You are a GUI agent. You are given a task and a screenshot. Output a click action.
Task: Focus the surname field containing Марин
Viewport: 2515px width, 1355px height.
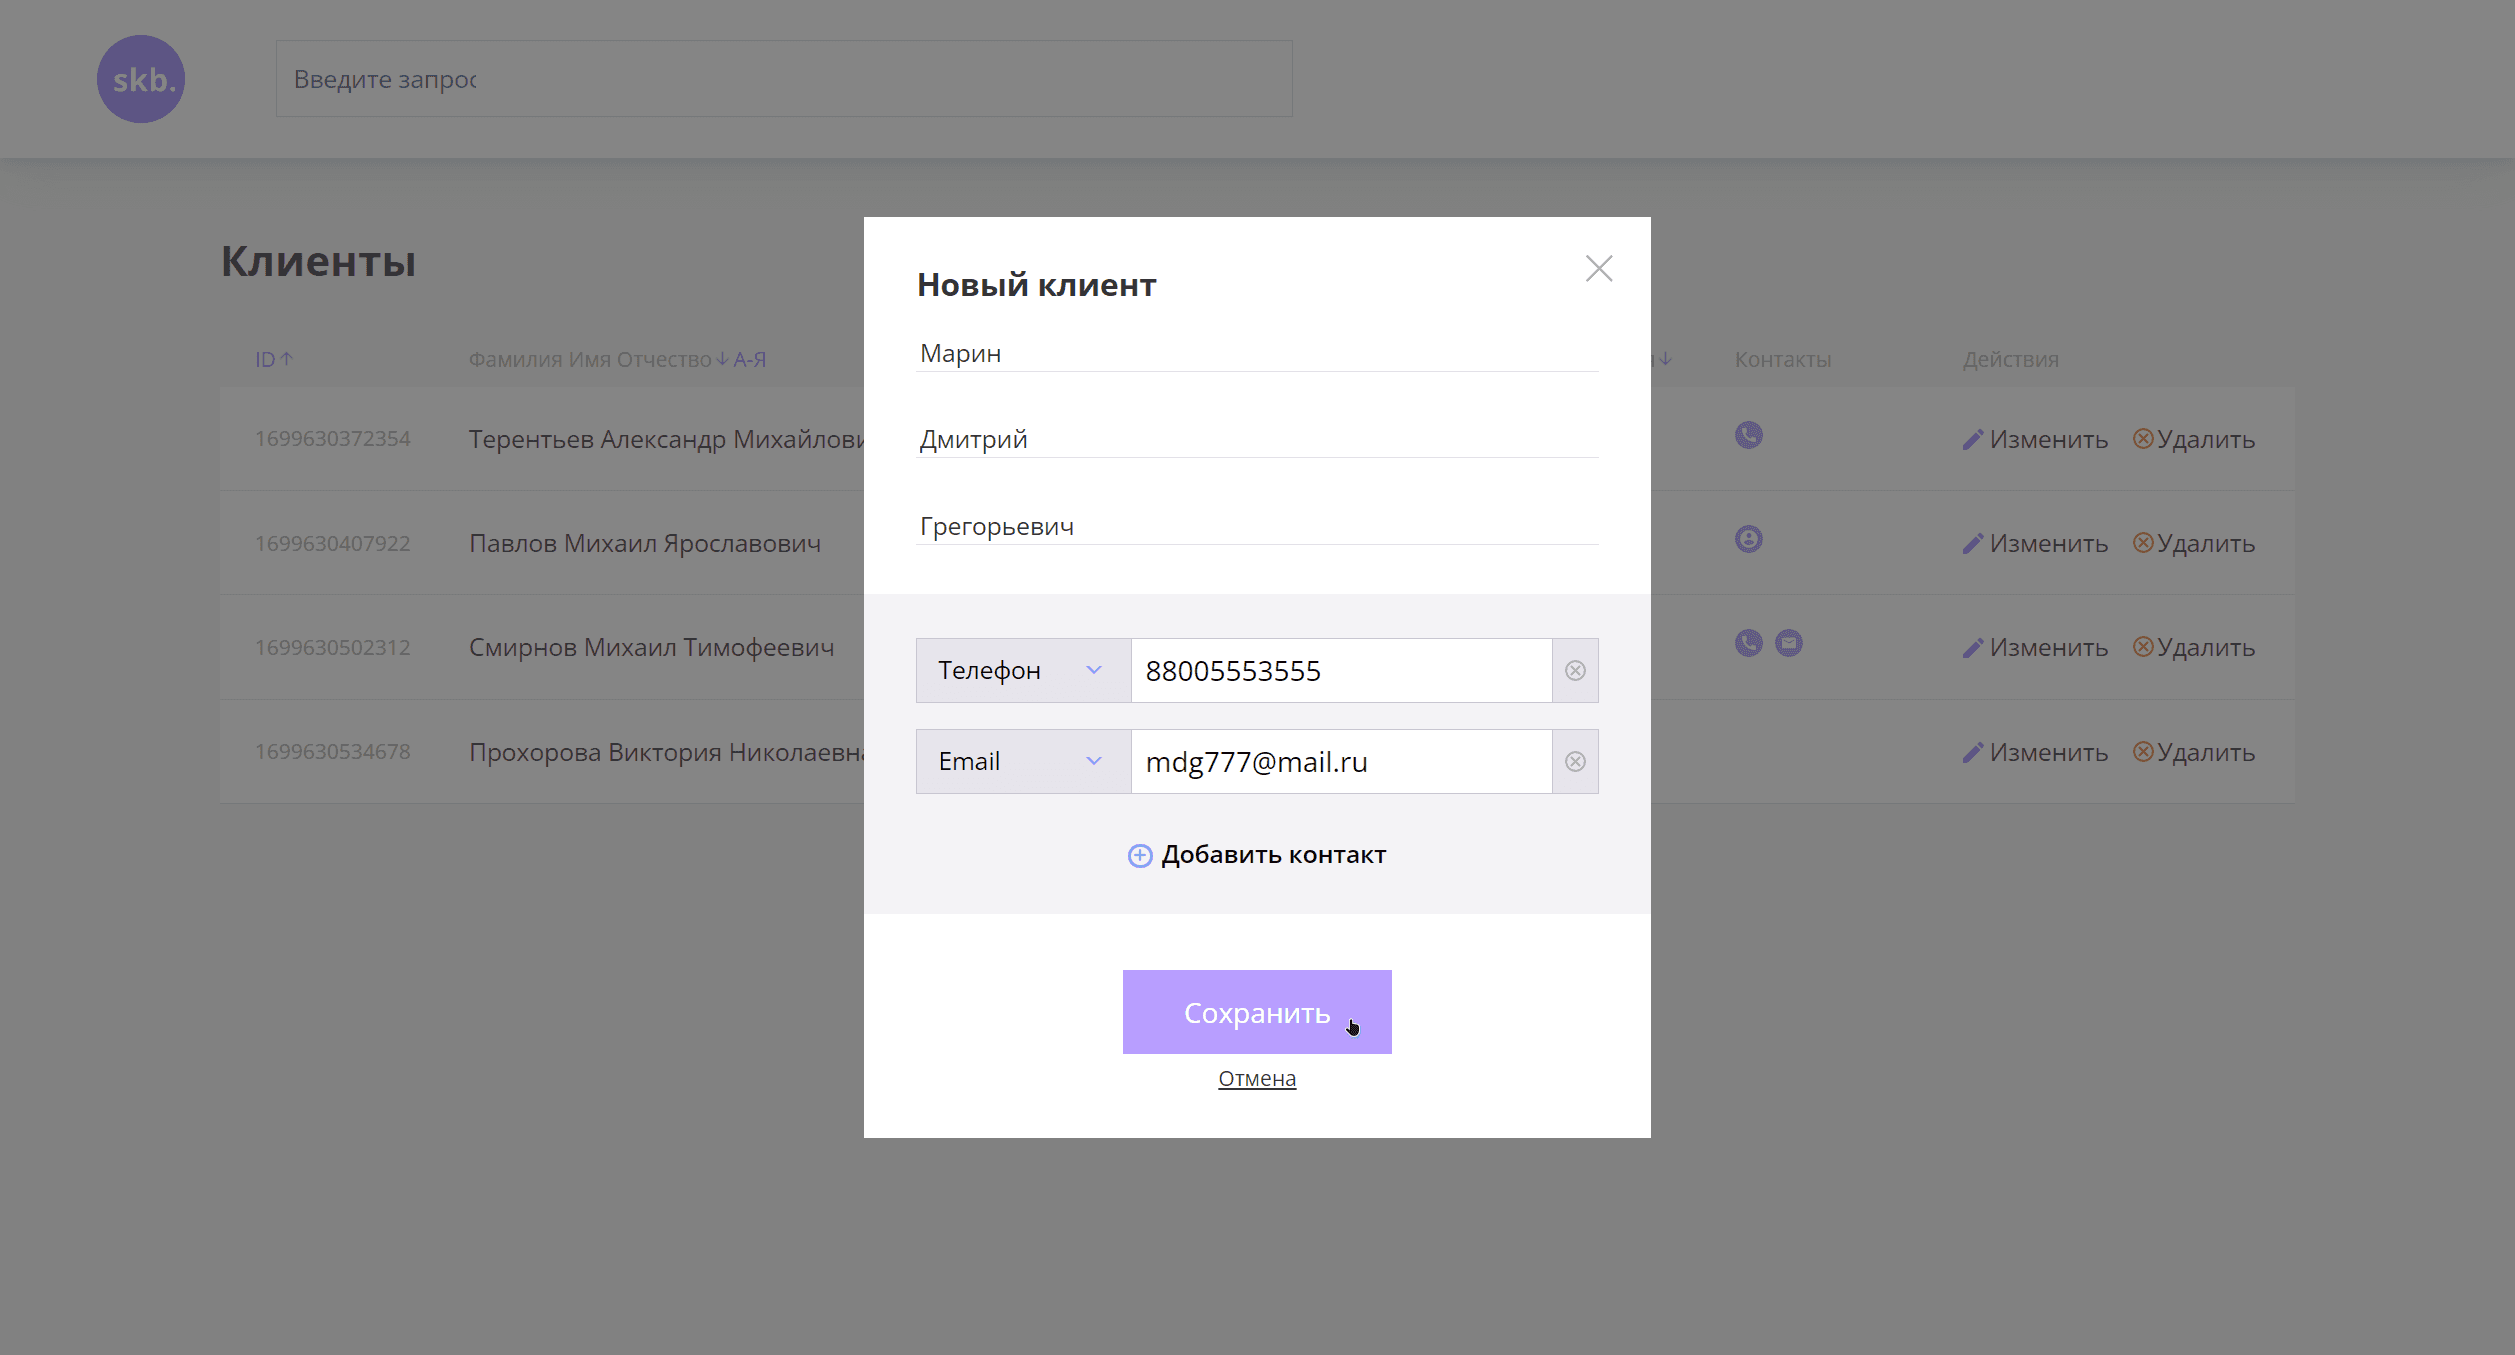(x=1256, y=354)
